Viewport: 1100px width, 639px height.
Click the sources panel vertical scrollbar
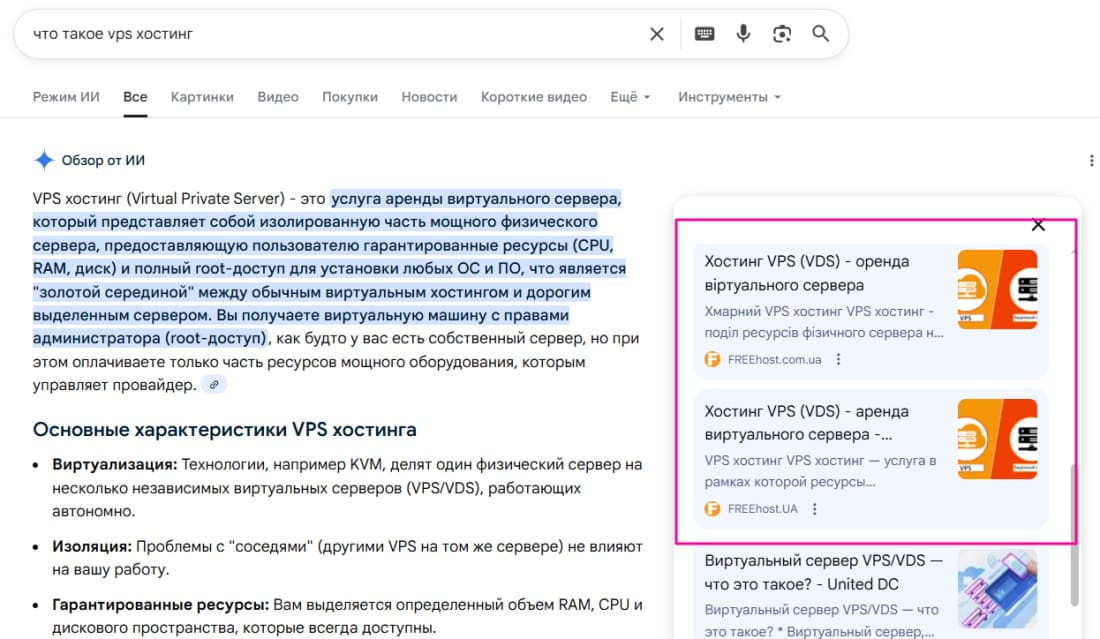click(x=1075, y=535)
